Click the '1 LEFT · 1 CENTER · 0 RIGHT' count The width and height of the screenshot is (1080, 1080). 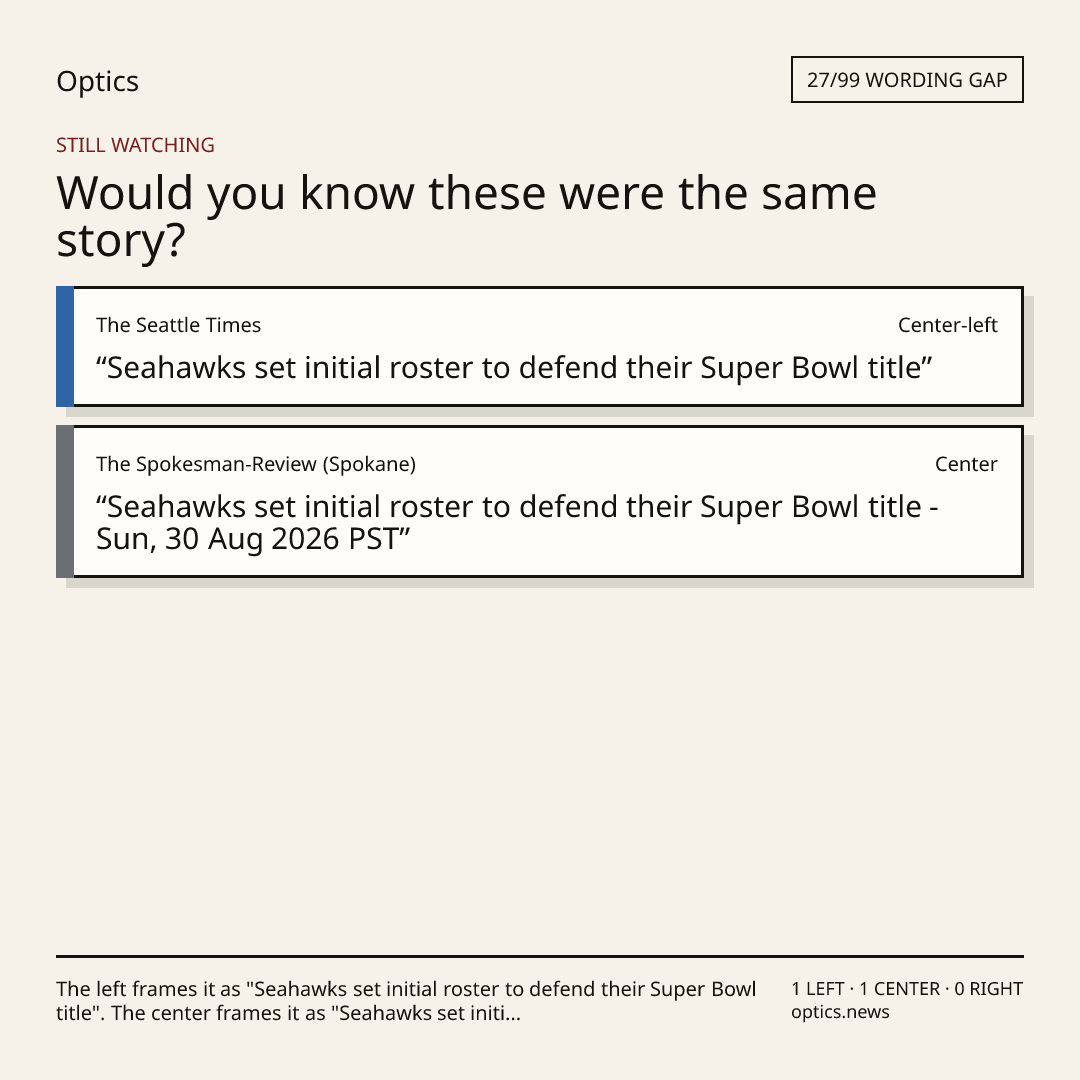point(906,989)
